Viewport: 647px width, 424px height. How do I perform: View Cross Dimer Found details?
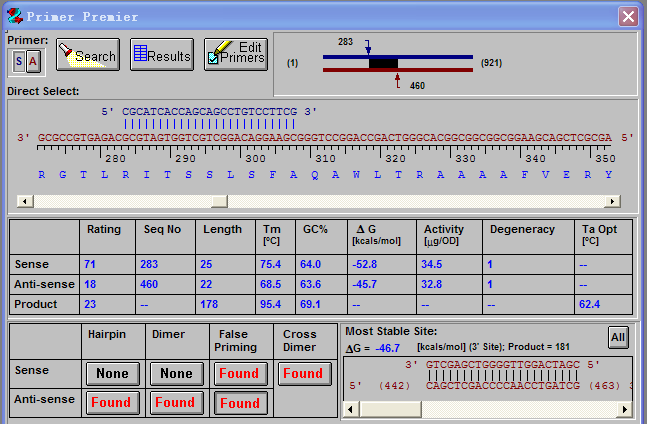(x=303, y=374)
